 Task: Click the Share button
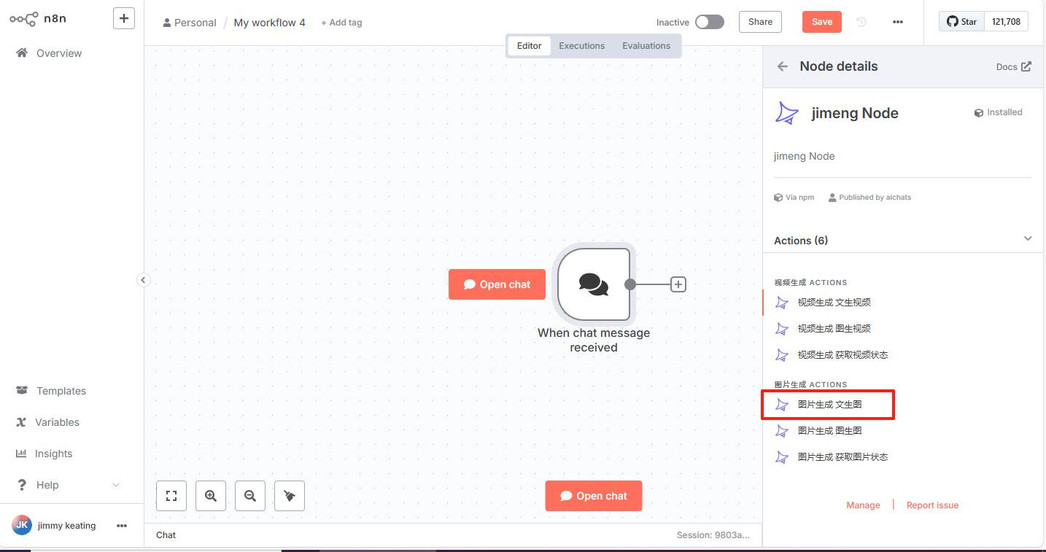point(760,22)
